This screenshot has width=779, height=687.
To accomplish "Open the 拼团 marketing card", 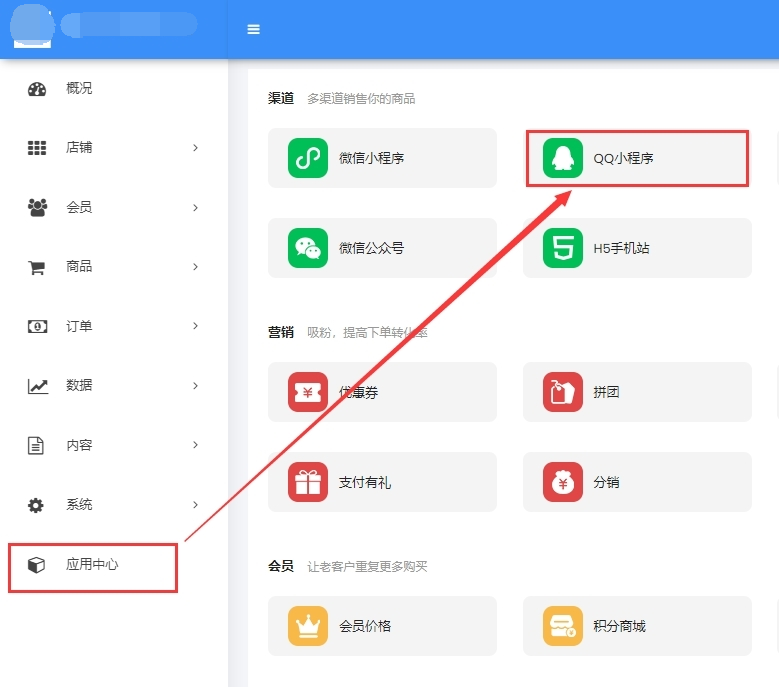I will [x=637, y=392].
